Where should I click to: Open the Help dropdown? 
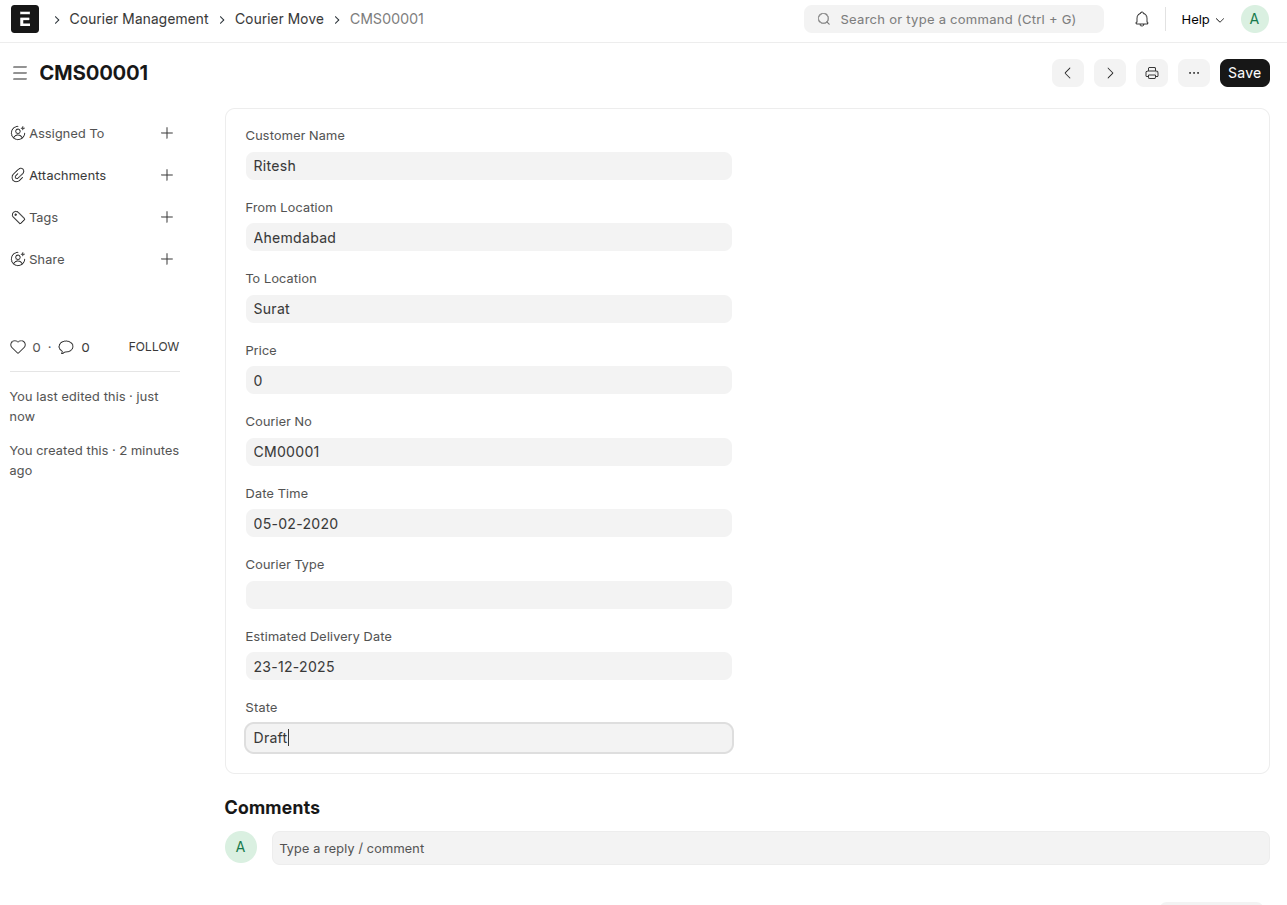[x=1202, y=19]
